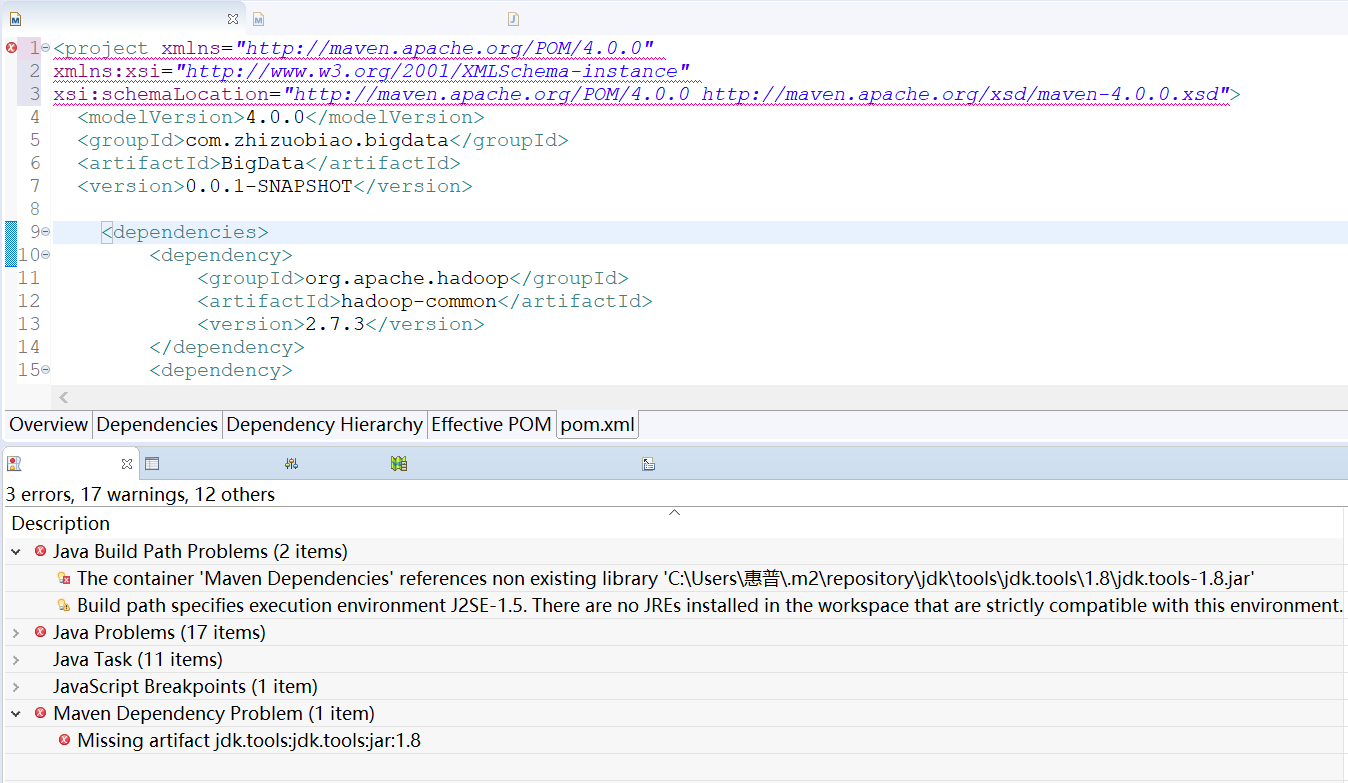The image size is (1348, 783).
Task: Collapse the Maven Dependency Problem section
Action: pyautogui.click(x=18, y=713)
